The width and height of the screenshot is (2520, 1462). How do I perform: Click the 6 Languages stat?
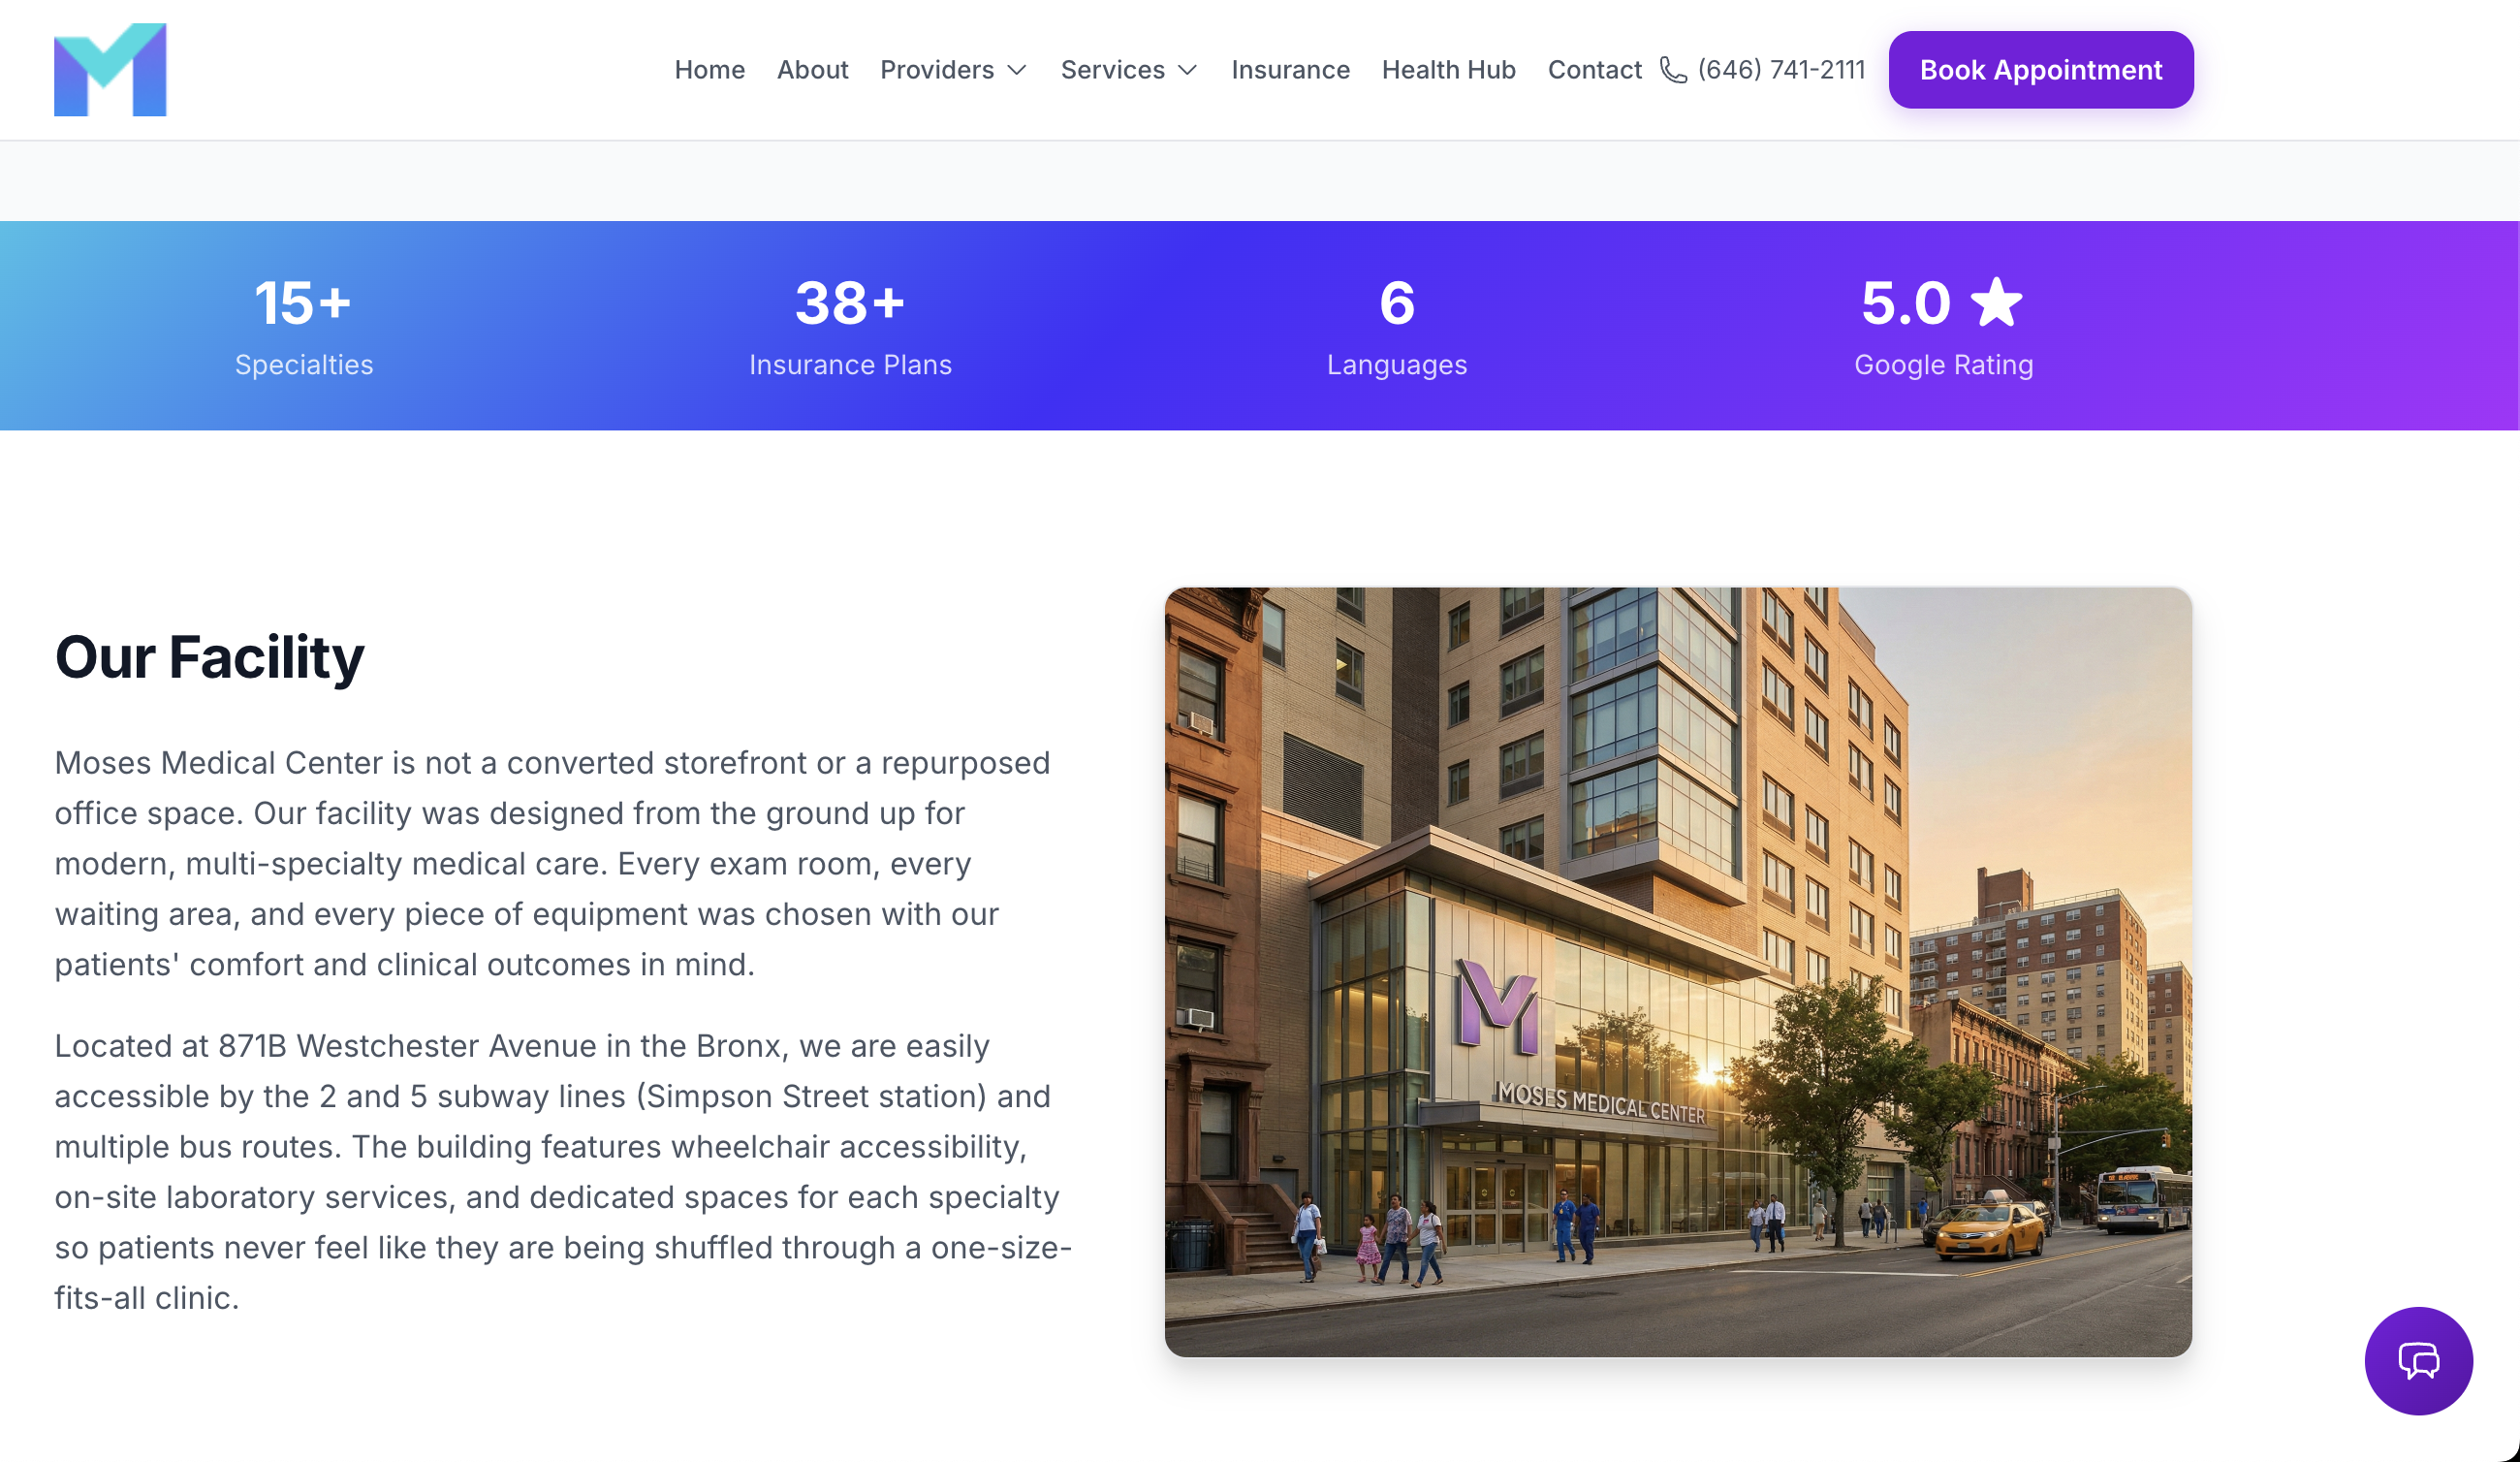point(1396,326)
